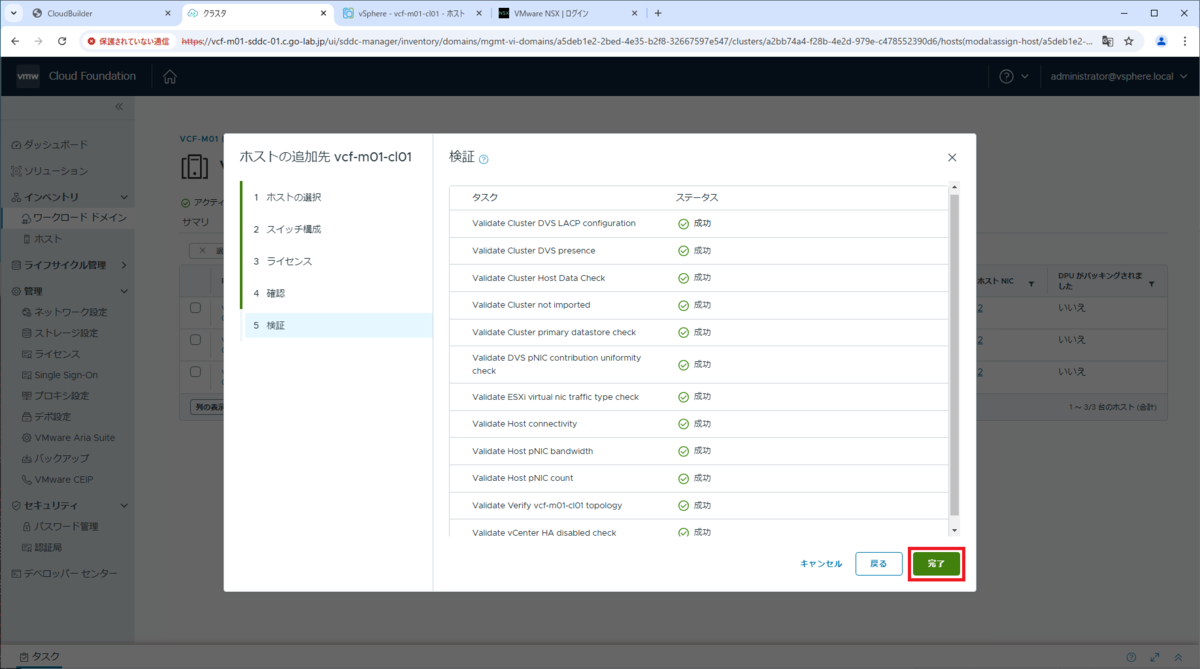Select wizard step 3 ライセンス

click(x=337, y=261)
